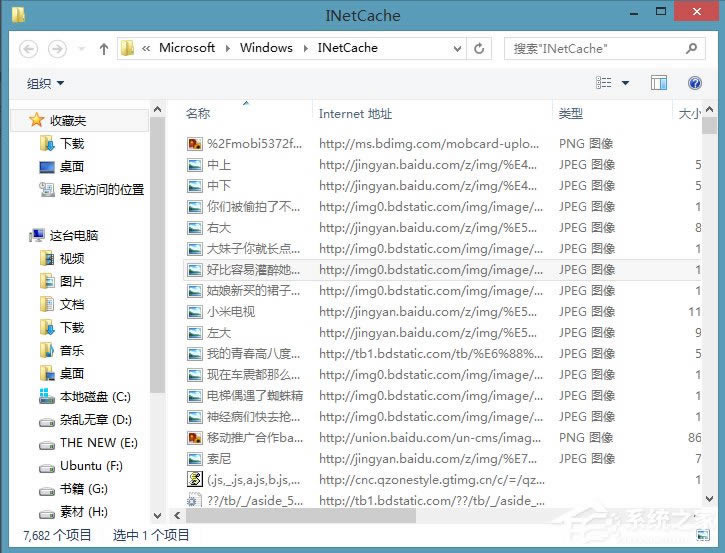Open 杂乱无章 (D:) drive
This screenshot has width=725, height=553.
click(95, 420)
